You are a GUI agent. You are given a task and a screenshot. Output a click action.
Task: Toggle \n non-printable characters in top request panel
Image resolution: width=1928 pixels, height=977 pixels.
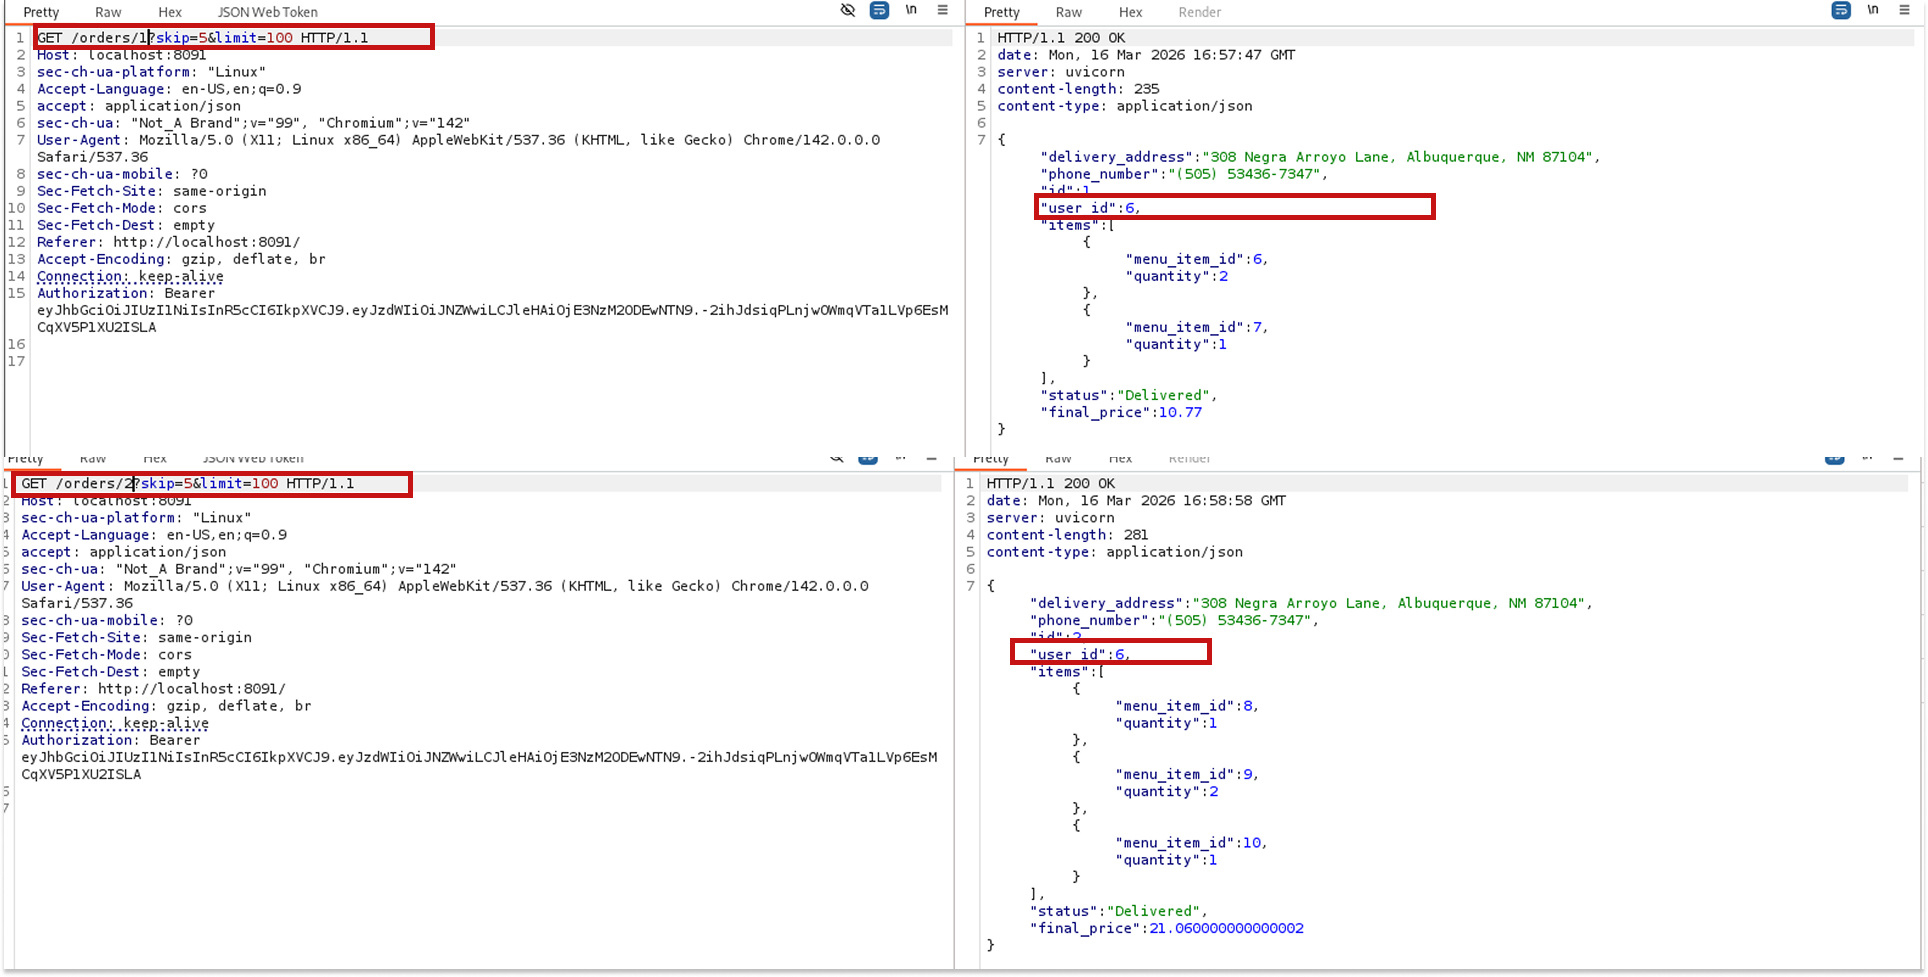click(911, 11)
